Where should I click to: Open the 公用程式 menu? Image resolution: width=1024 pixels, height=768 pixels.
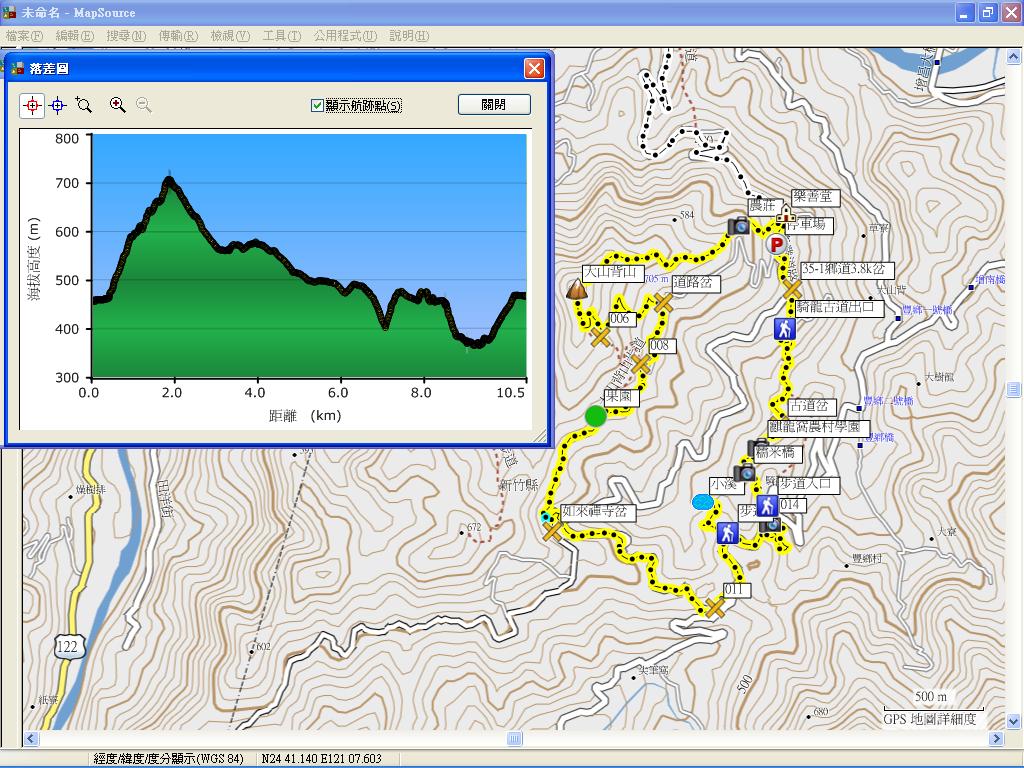click(345, 35)
